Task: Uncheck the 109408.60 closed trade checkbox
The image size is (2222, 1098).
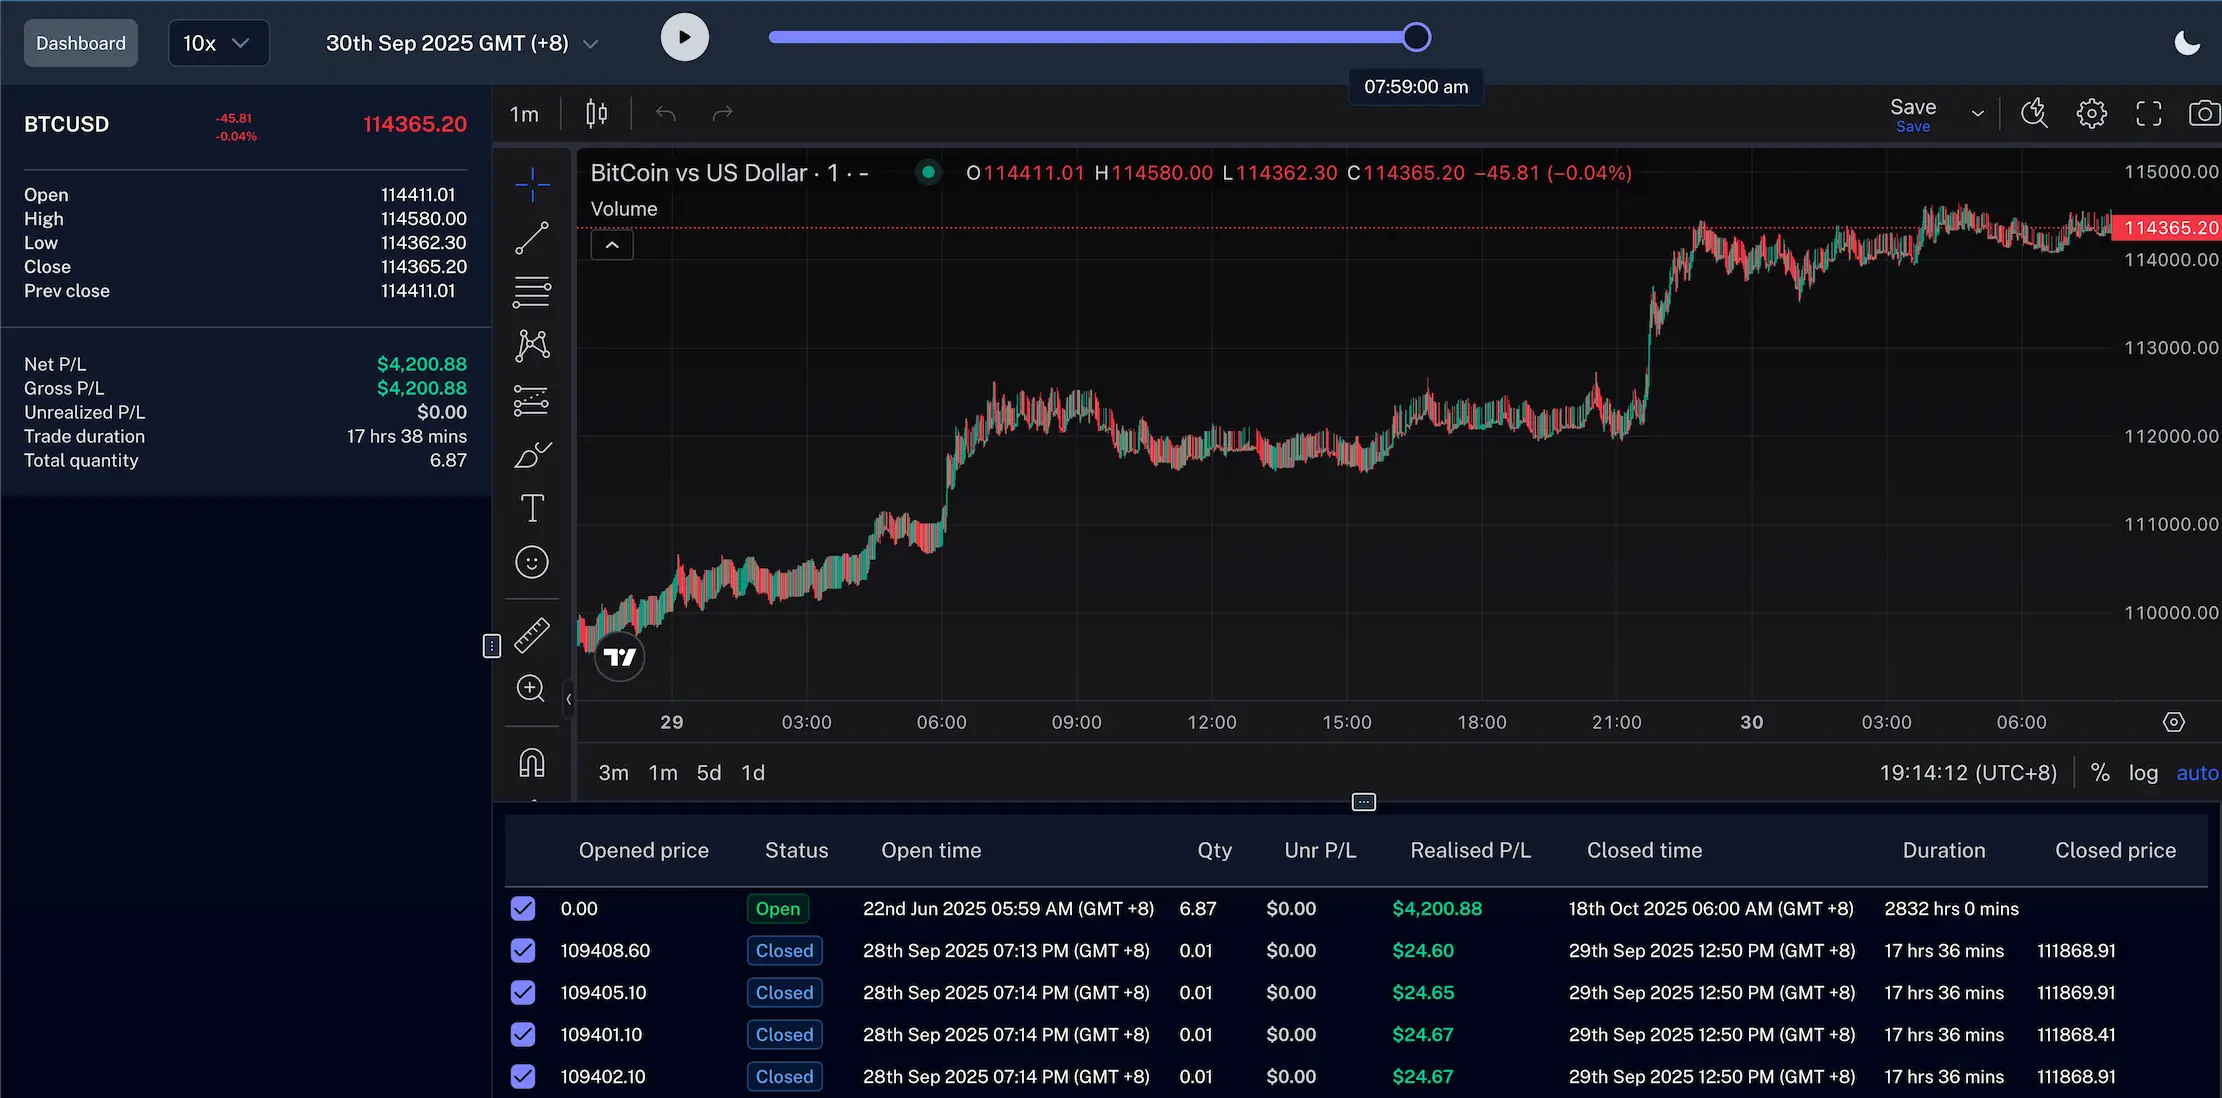Action: 522,950
